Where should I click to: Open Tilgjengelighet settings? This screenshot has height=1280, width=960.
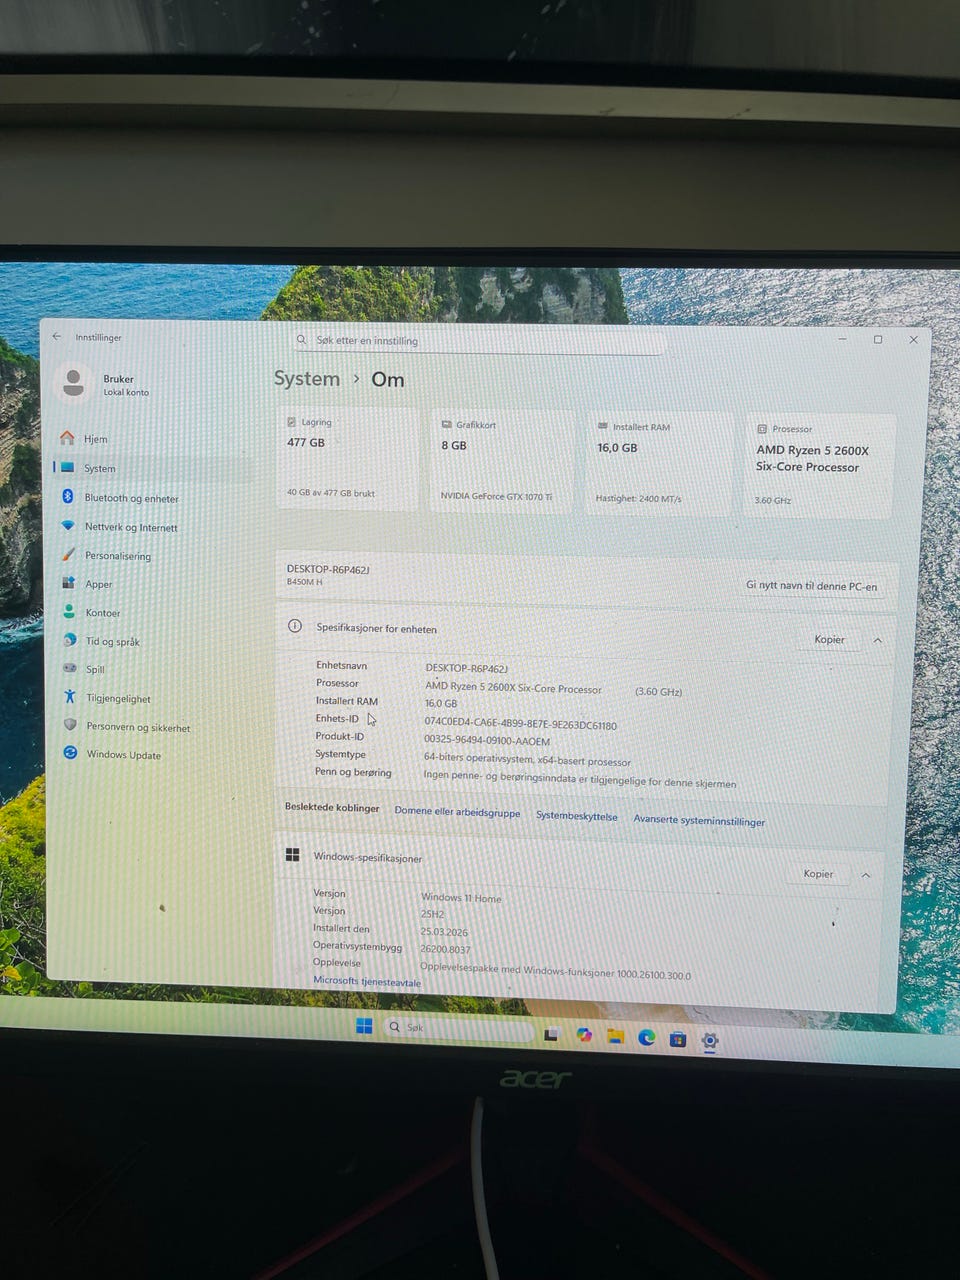(118, 699)
